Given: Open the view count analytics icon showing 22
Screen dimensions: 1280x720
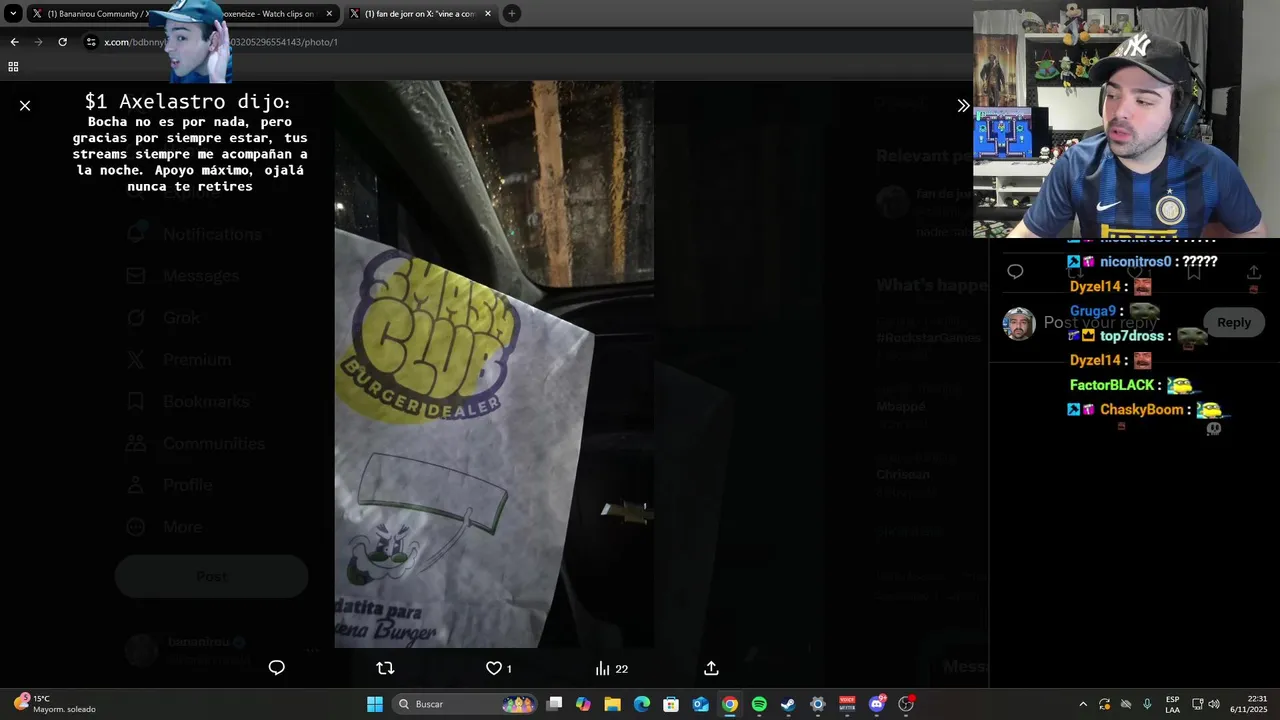Looking at the screenshot, I should tap(611, 668).
